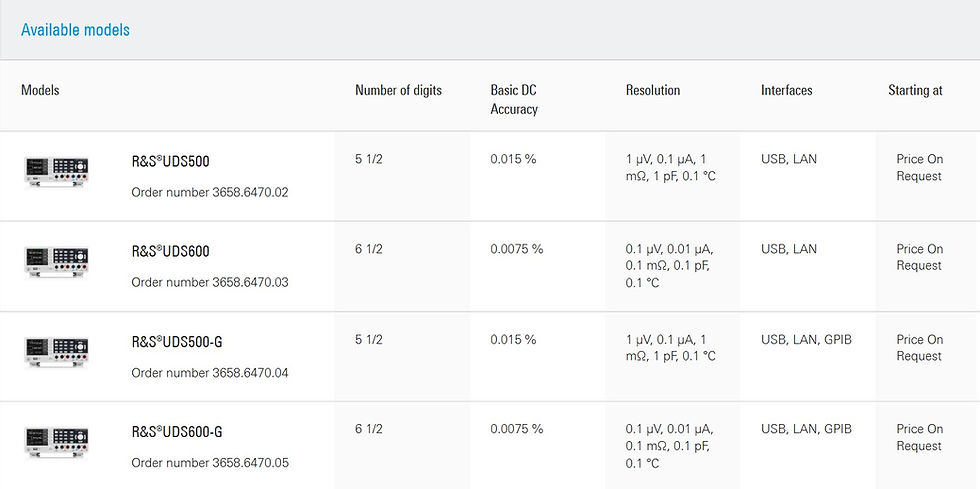Click the Models column header
Viewport: 980px width, 489px height.
click(40, 91)
